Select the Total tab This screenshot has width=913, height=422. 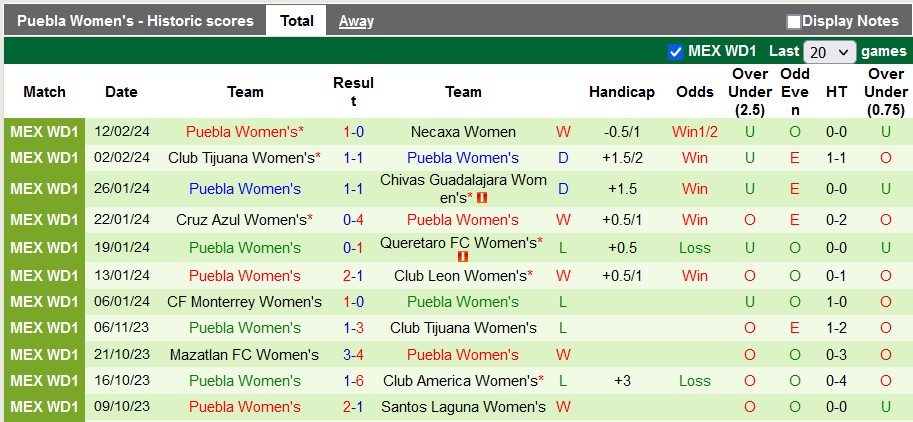click(296, 21)
